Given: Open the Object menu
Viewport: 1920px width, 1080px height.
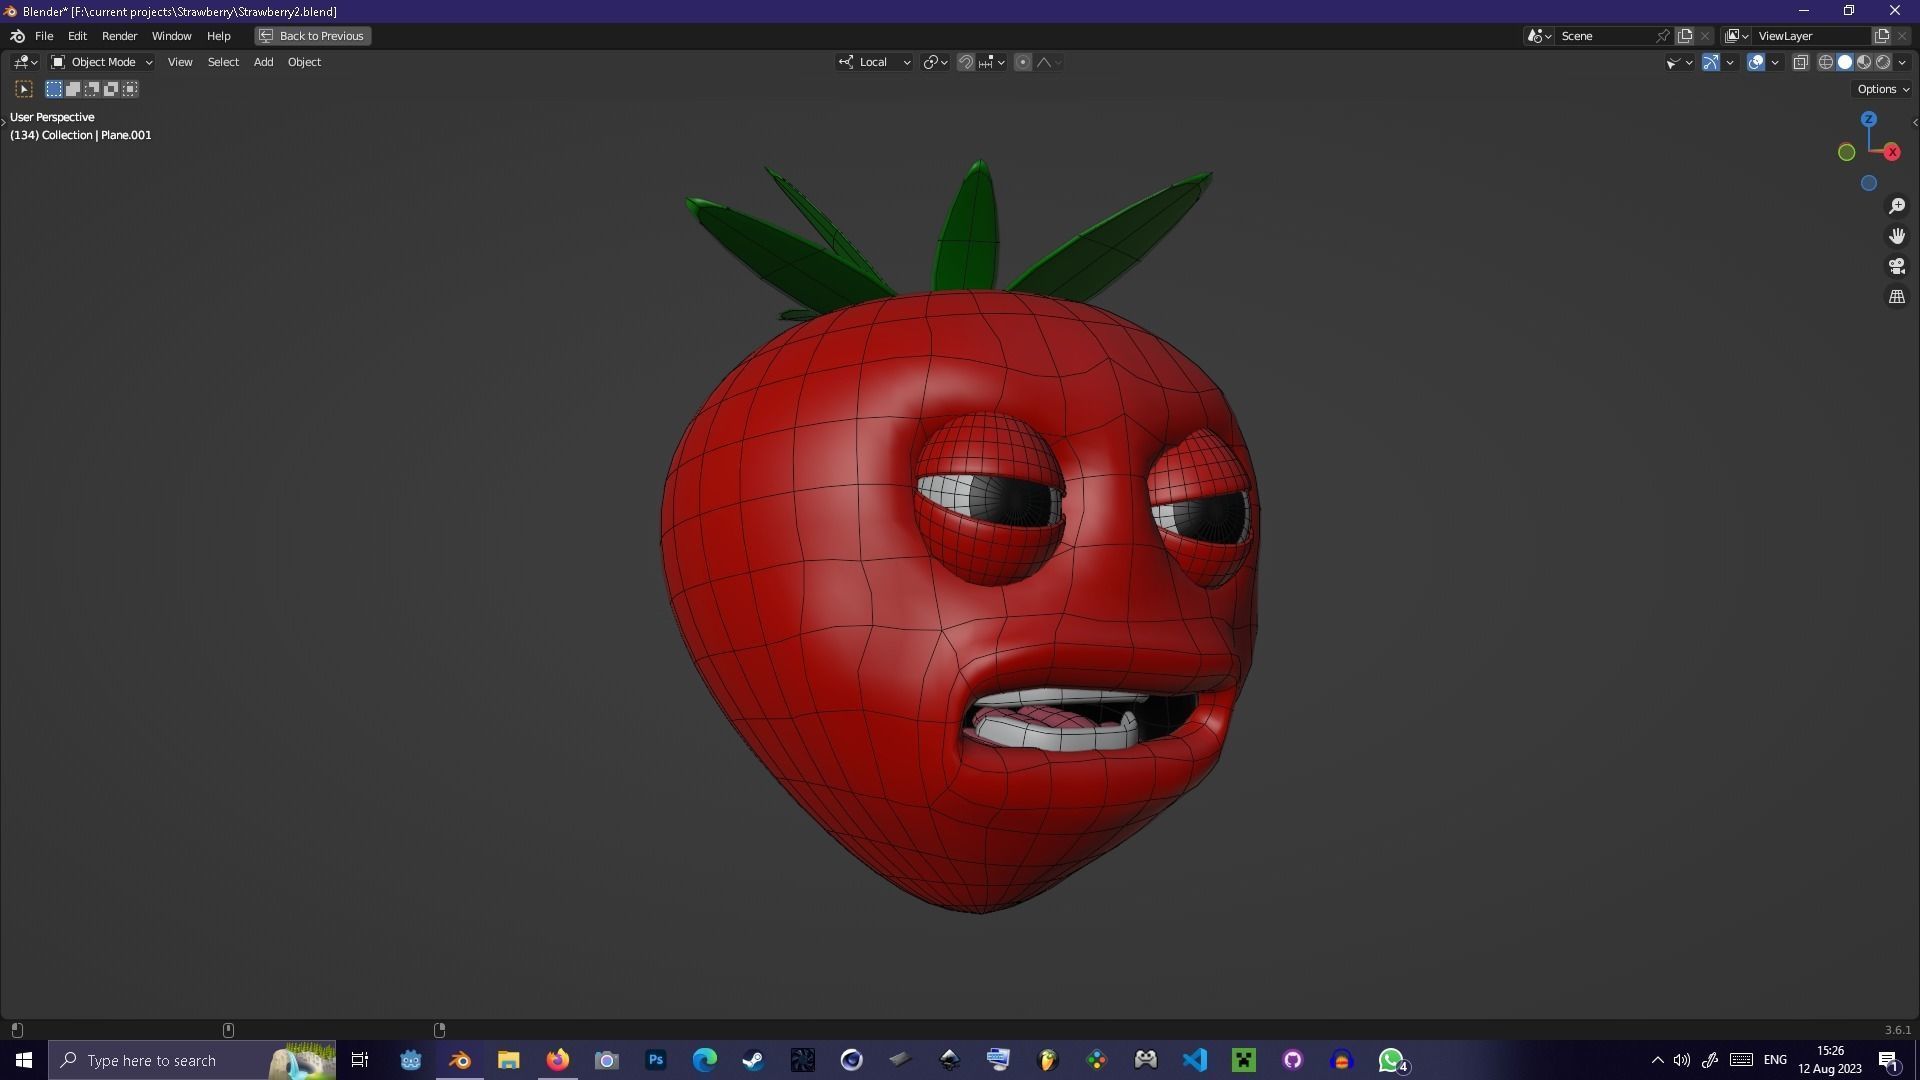Looking at the screenshot, I should [304, 62].
